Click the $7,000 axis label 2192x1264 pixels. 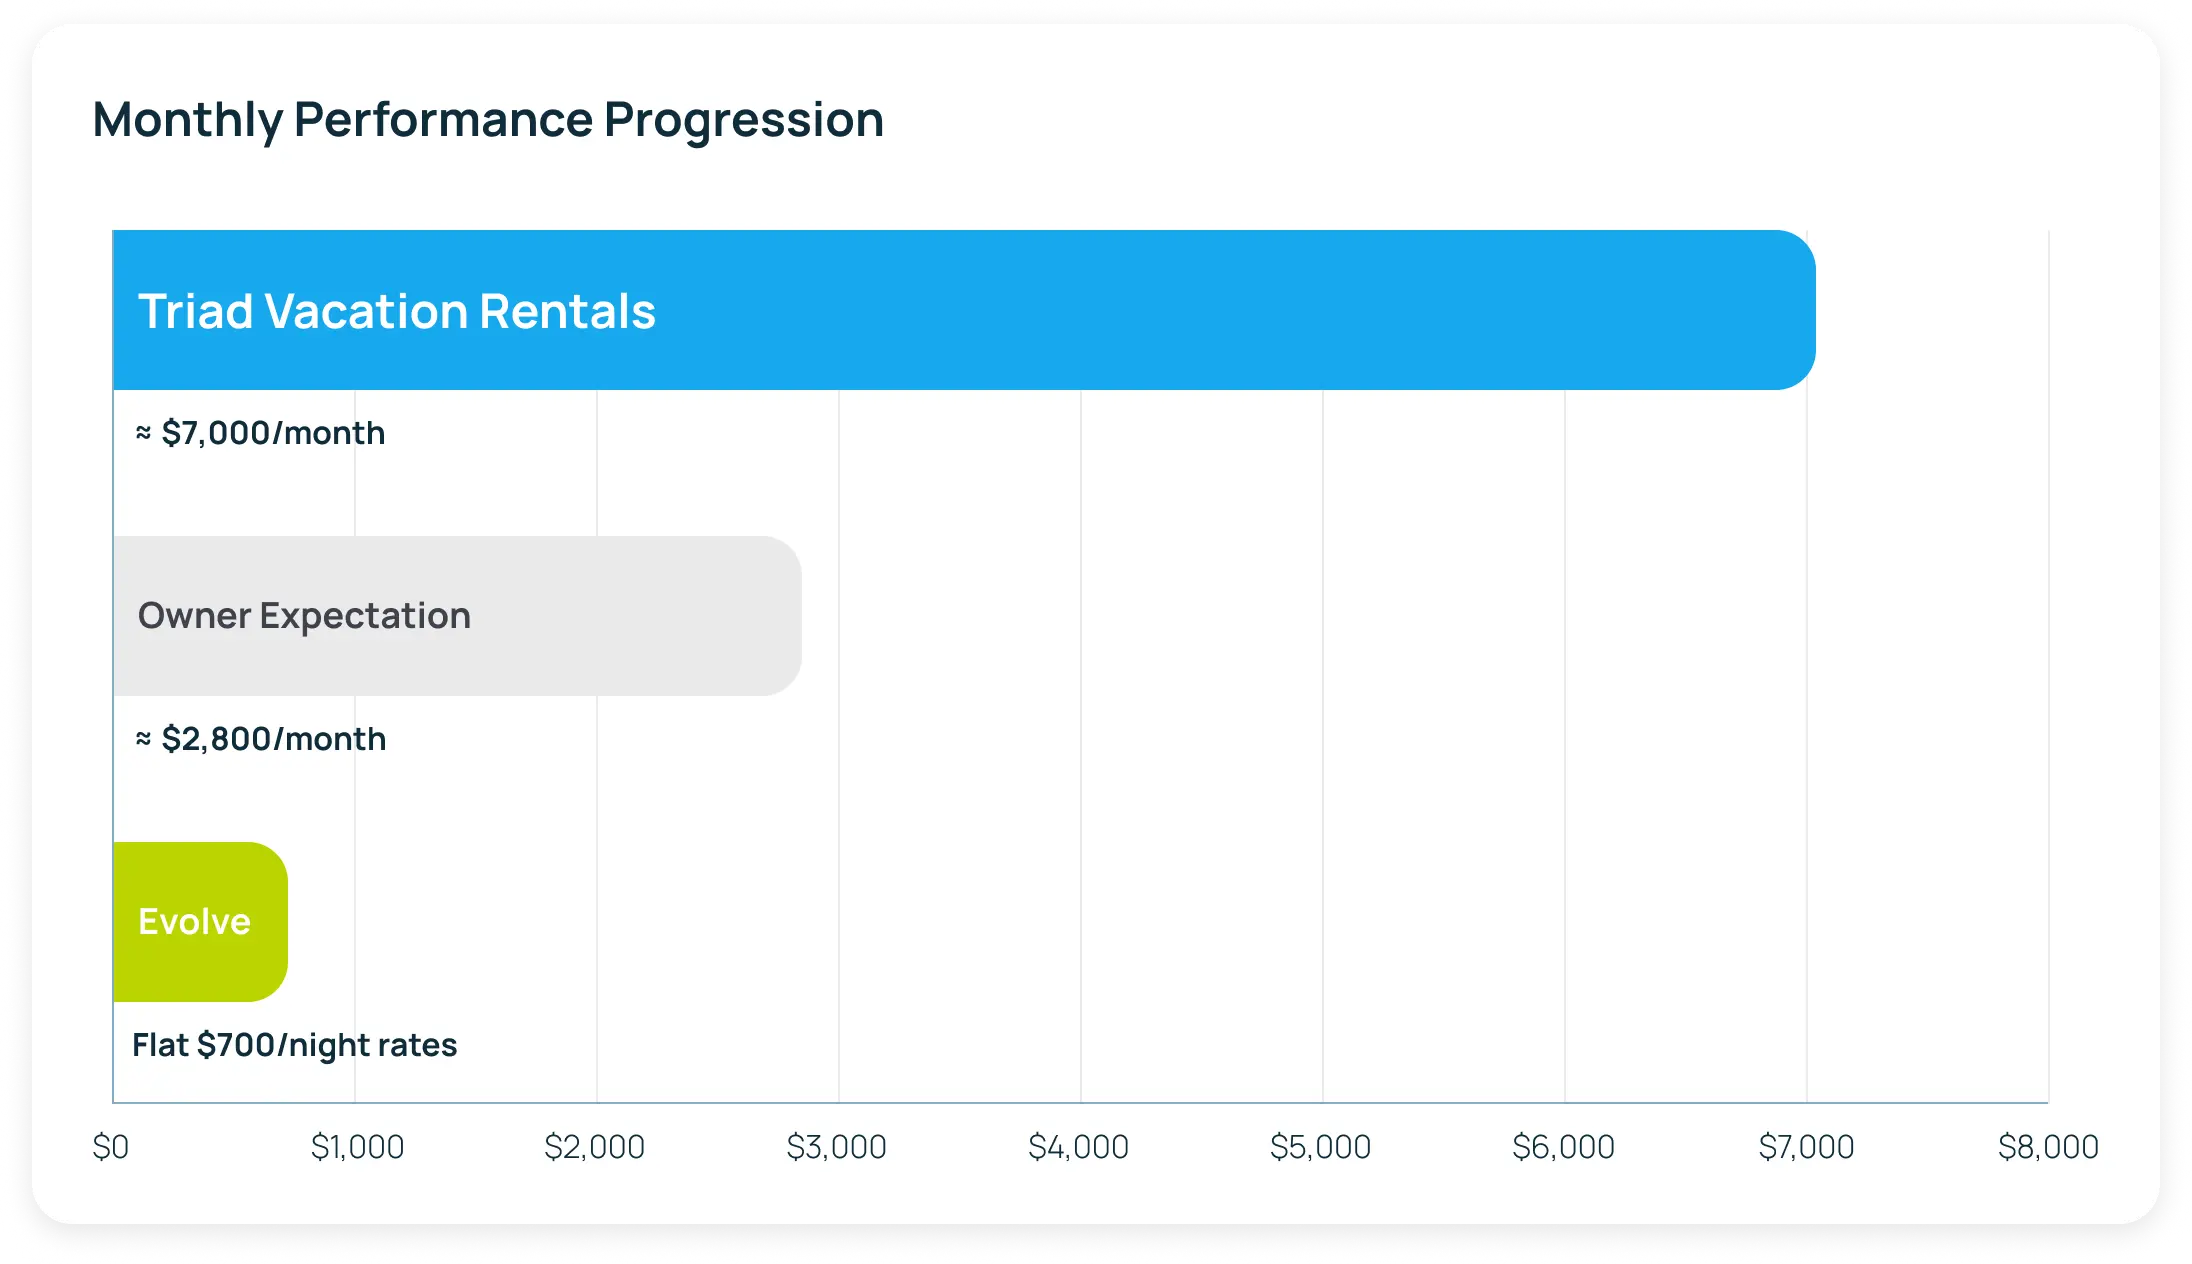click(1806, 1147)
